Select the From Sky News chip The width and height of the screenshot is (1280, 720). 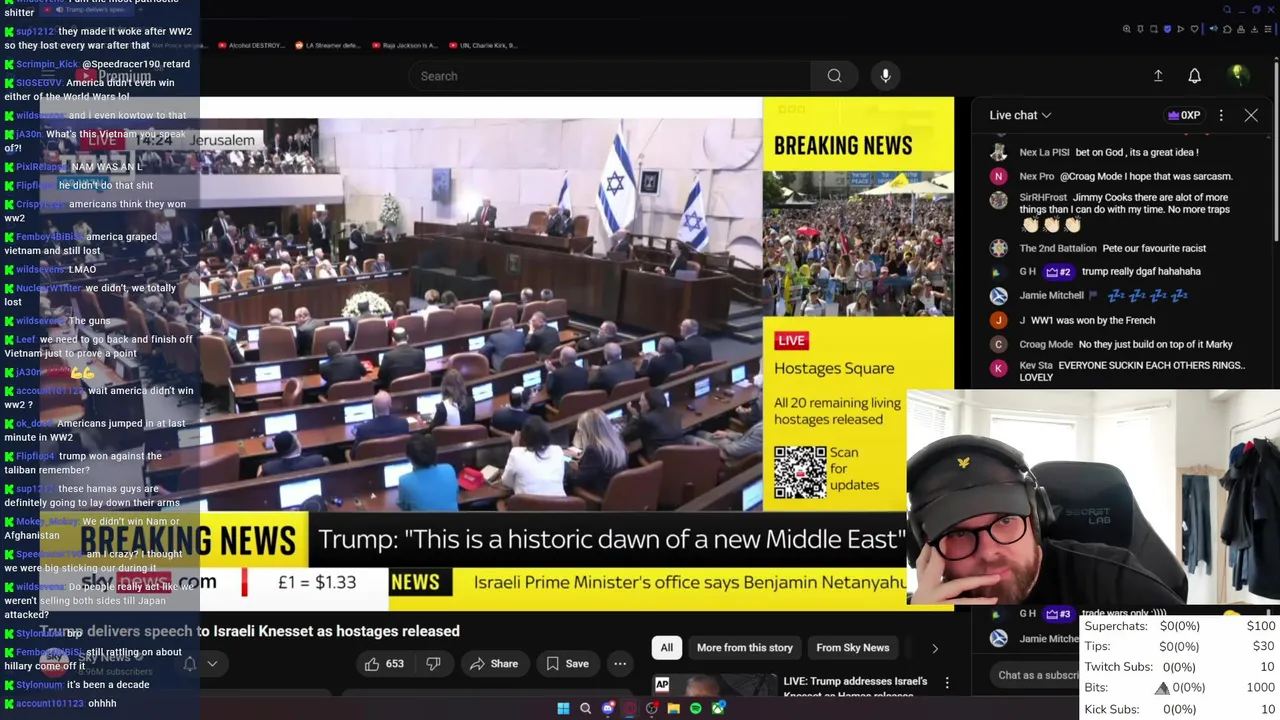click(853, 648)
